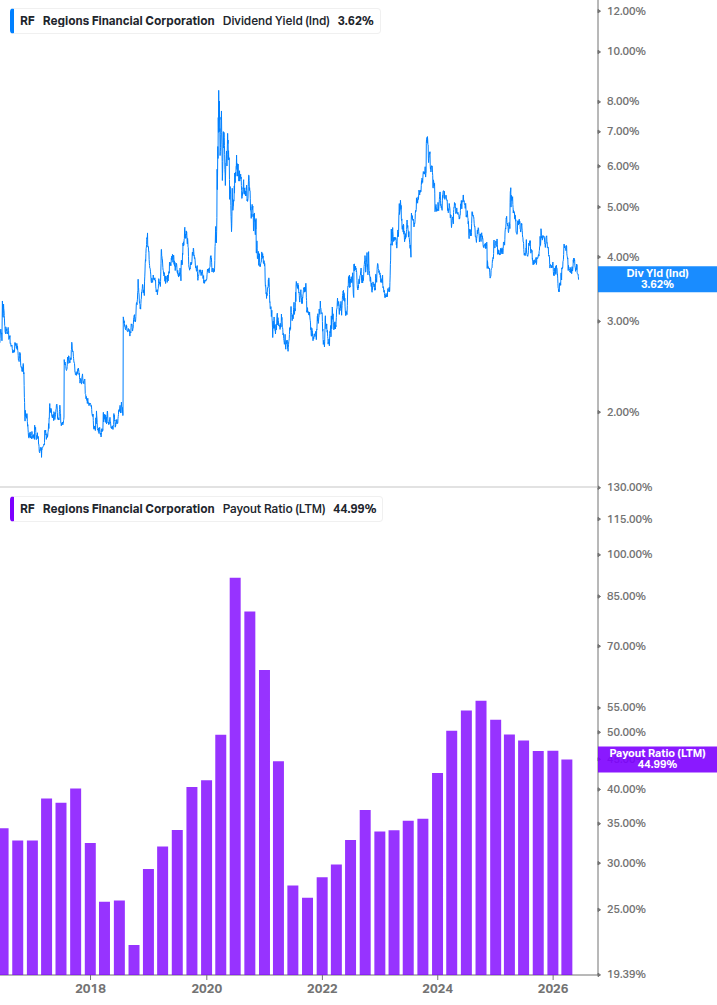
Task: Click the 70.00% tick on the payout axis
Action: [x=626, y=646]
